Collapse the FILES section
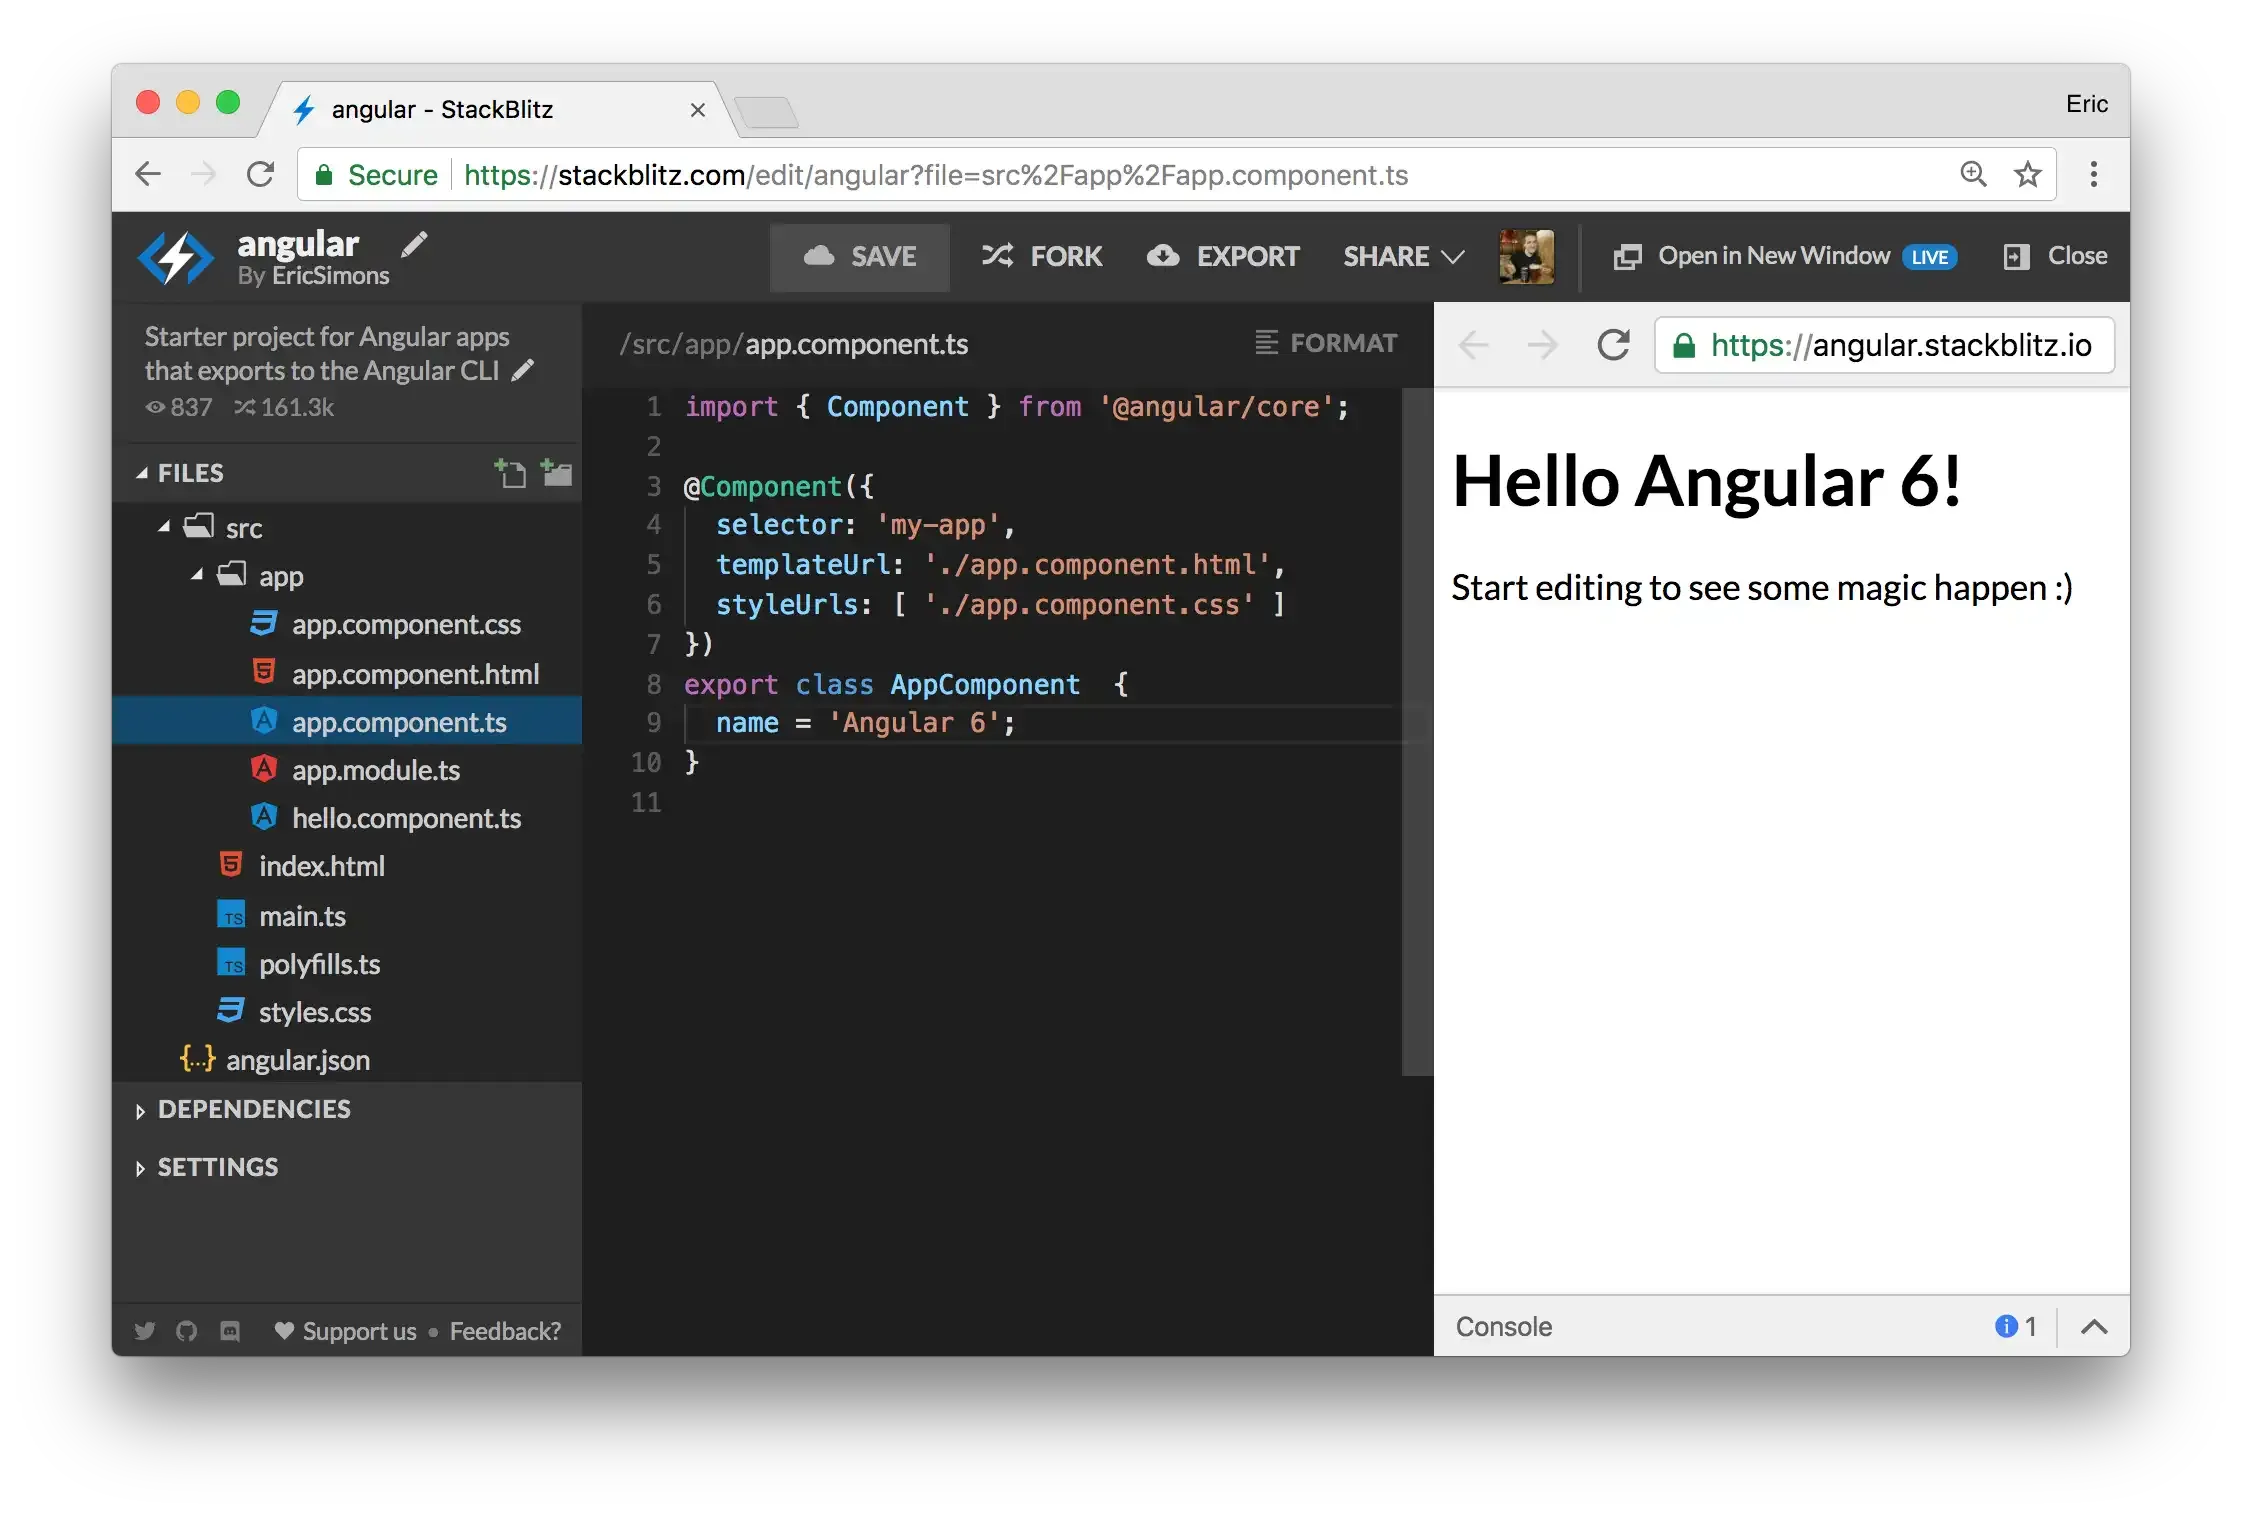This screenshot has width=2242, height=1516. click(x=143, y=473)
